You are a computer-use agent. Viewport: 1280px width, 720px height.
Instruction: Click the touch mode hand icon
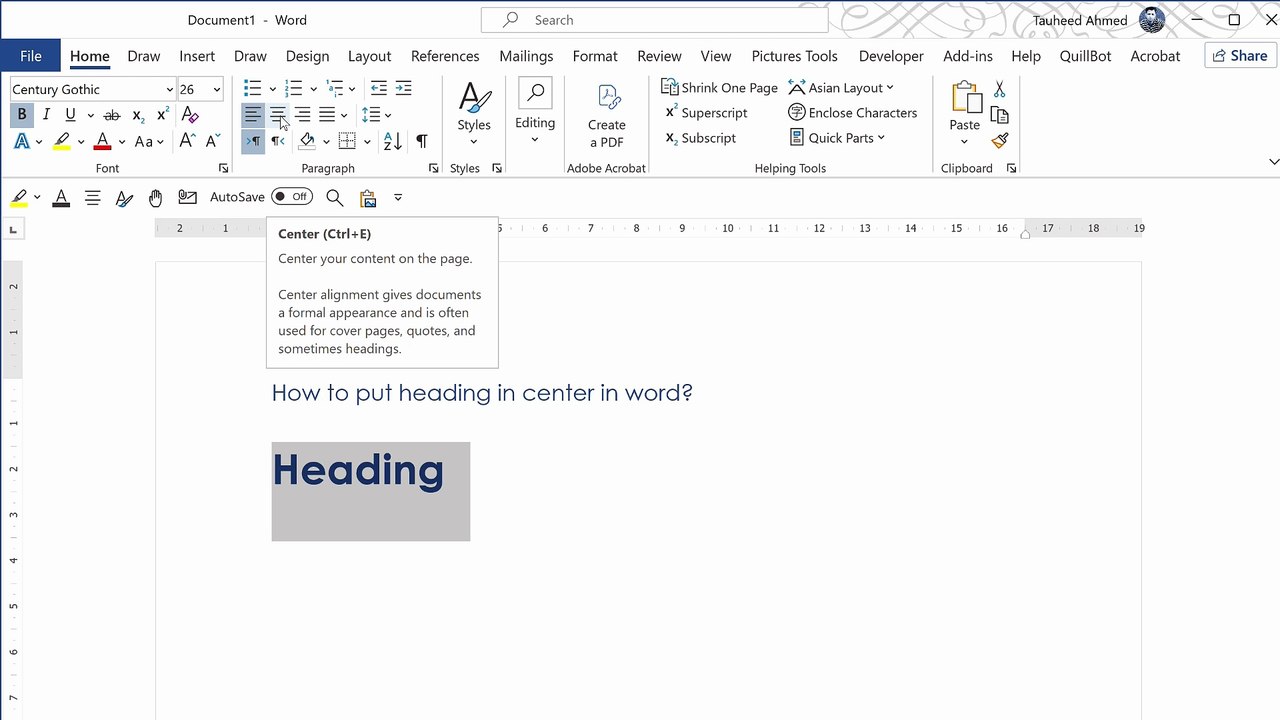[156, 198]
